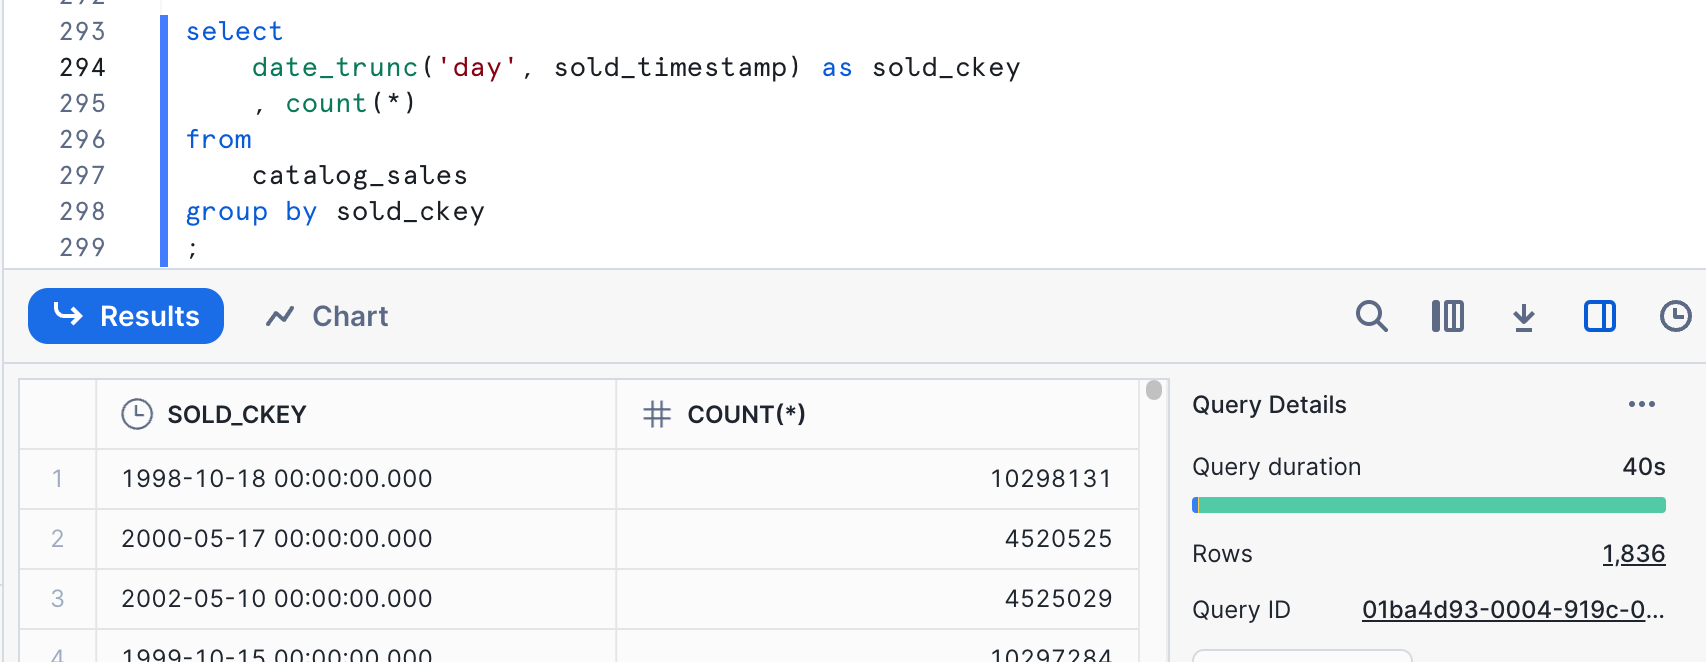Click the query duration progress bar
Image resolution: width=1706 pixels, height=662 pixels.
[x=1428, y=505]
